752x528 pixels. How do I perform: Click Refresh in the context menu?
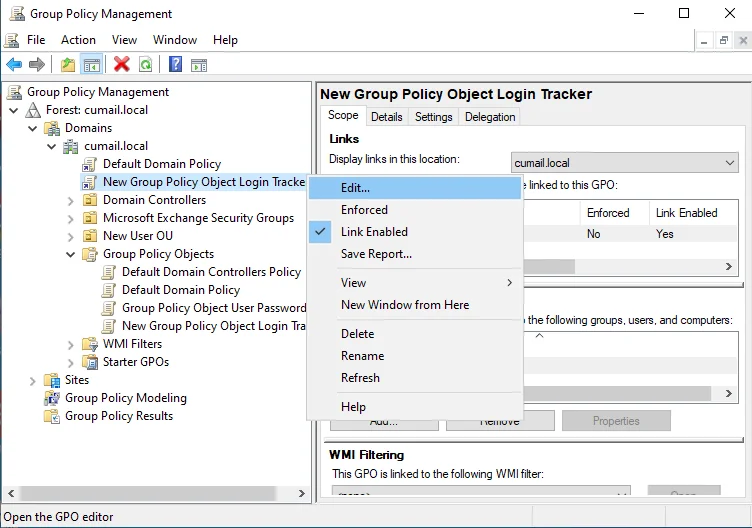tap(415, 378)
